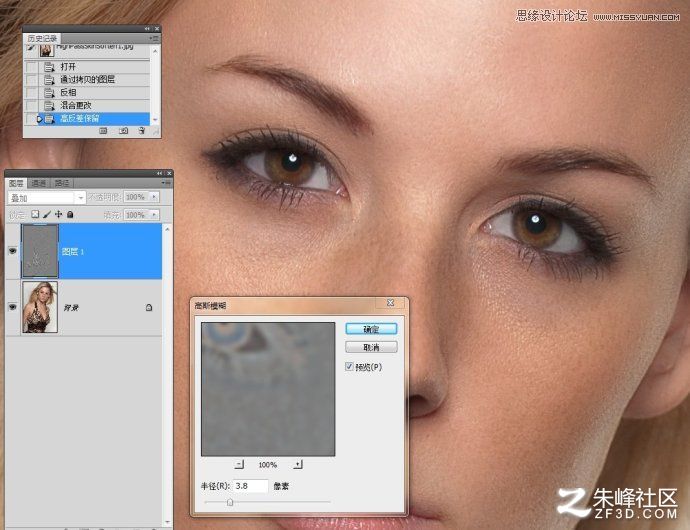Viewport: 690px width, 530px height.
Task: Click the radius slider handle
Action: click(x=230, y=502)
